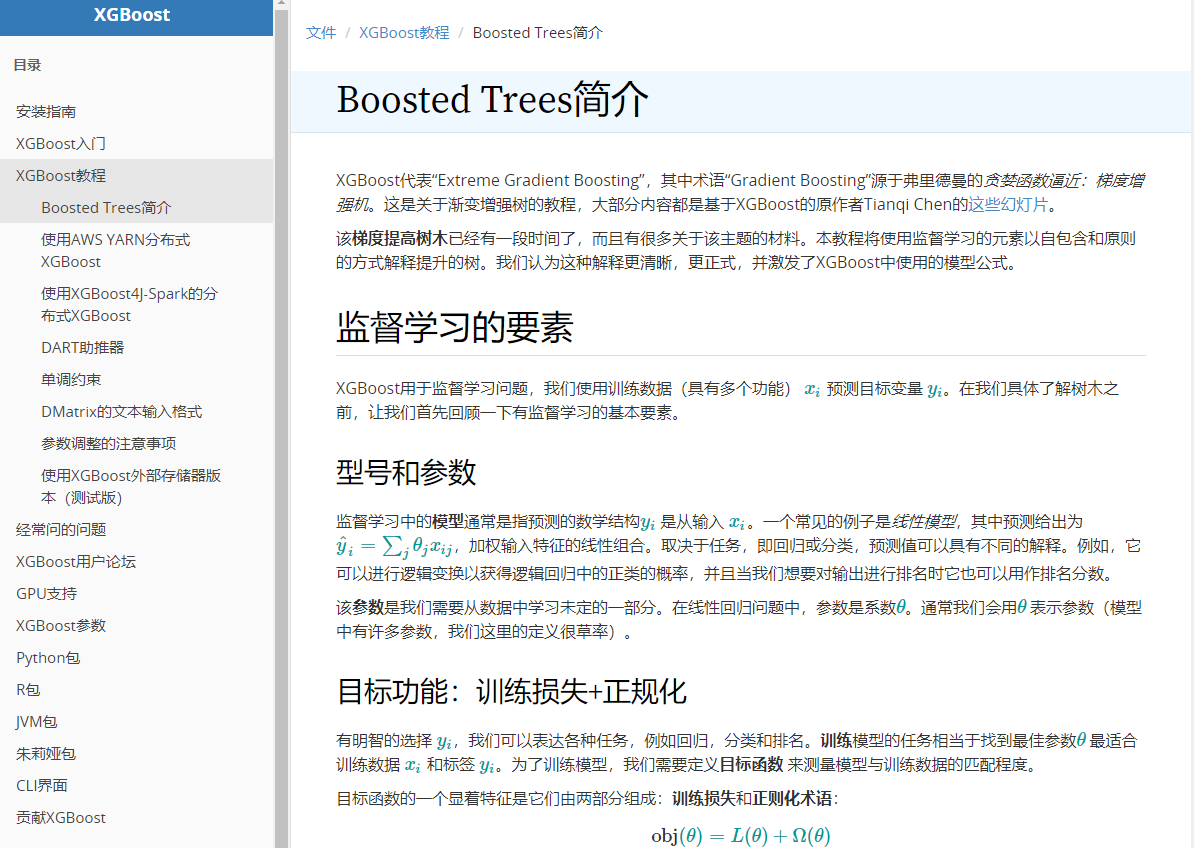Click the XGBoost教程 breadcrumb

pyautogui.click(x=404, y=32)
